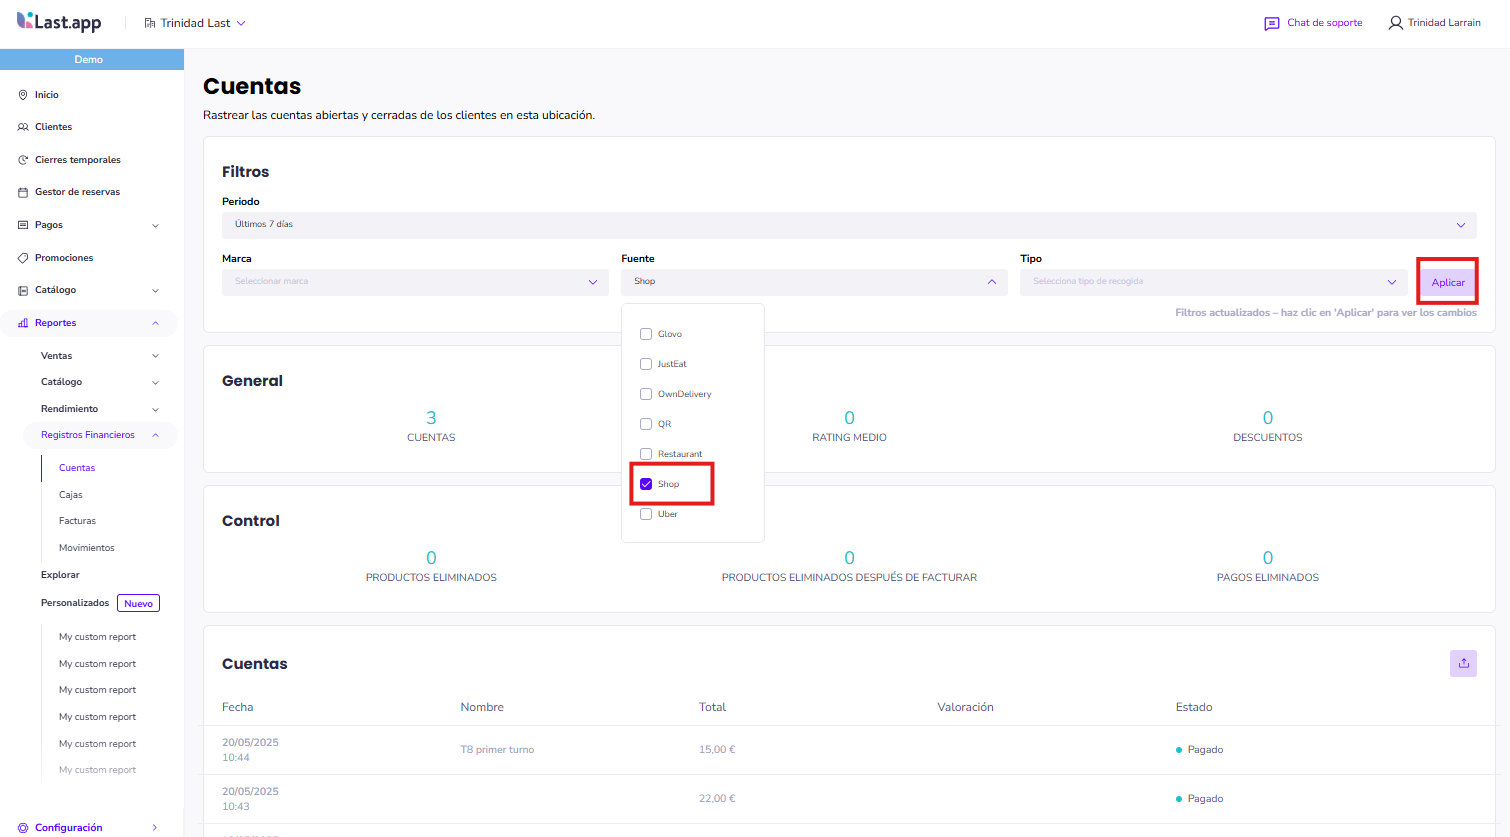The width and height of the screenshot is (1510, 837).
Task: Go to Facturas in the sidebar
Action: 77,521
